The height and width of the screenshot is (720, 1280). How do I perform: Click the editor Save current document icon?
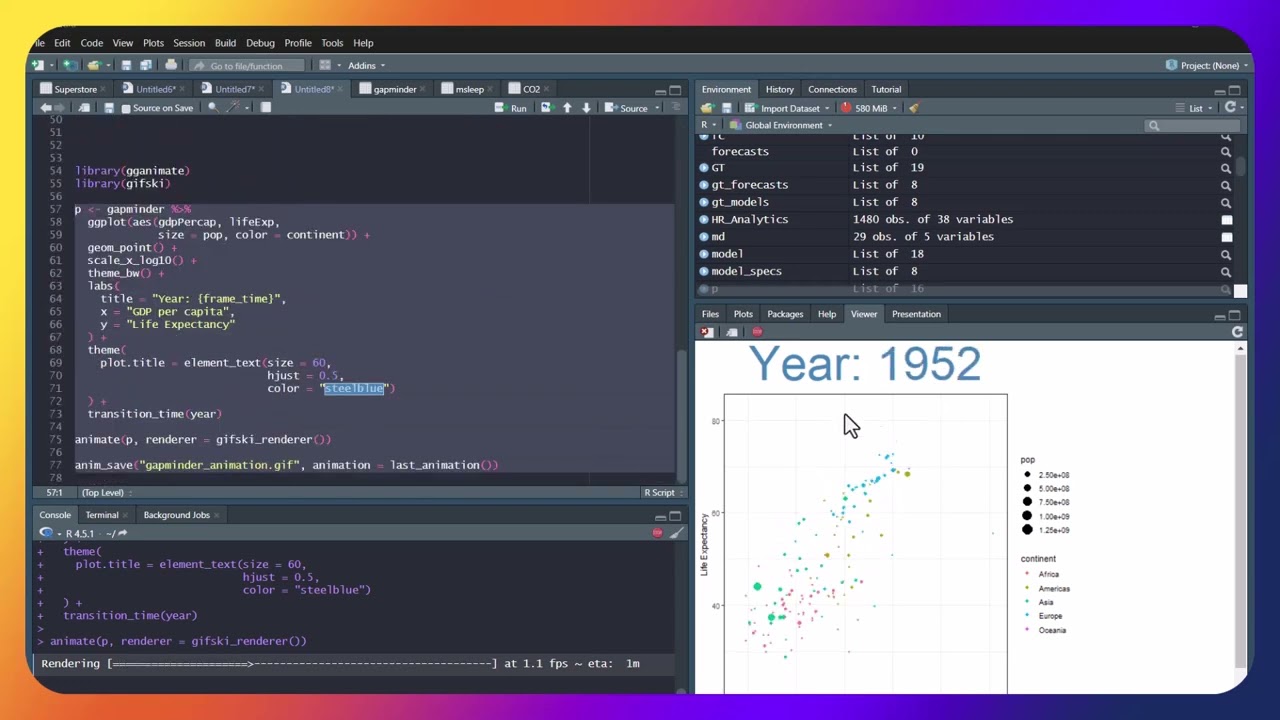coord(109,108)
